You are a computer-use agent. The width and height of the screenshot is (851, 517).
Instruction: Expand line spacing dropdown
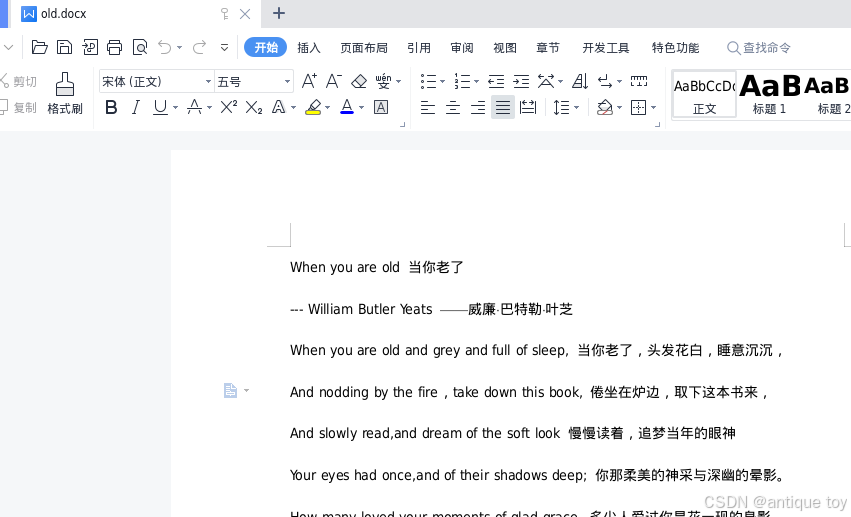coord(576,108)
